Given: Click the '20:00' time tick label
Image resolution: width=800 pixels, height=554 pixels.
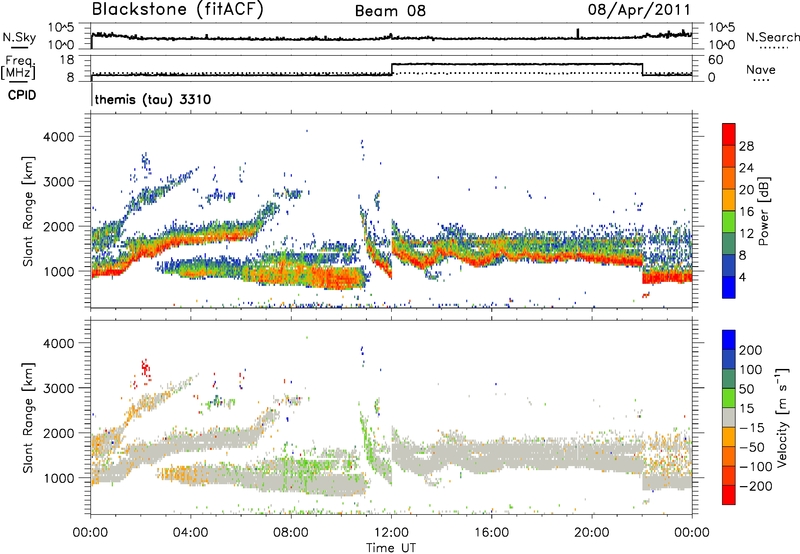Looking at the screenshot, I should pyautogui.click(x=592, y=533).
